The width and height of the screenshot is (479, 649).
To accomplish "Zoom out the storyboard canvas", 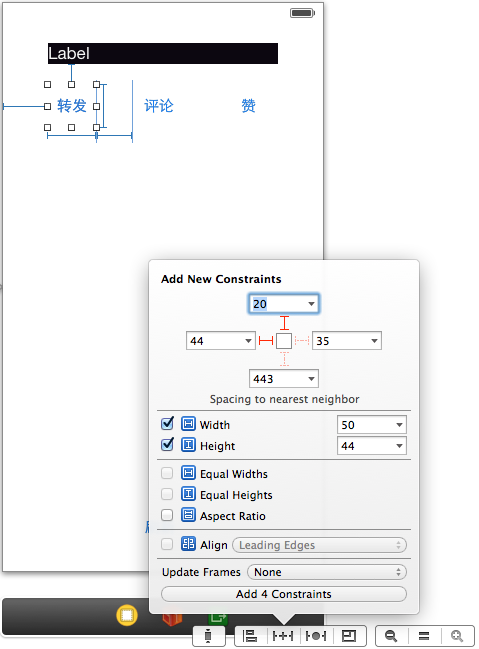I will pos(391,636).
